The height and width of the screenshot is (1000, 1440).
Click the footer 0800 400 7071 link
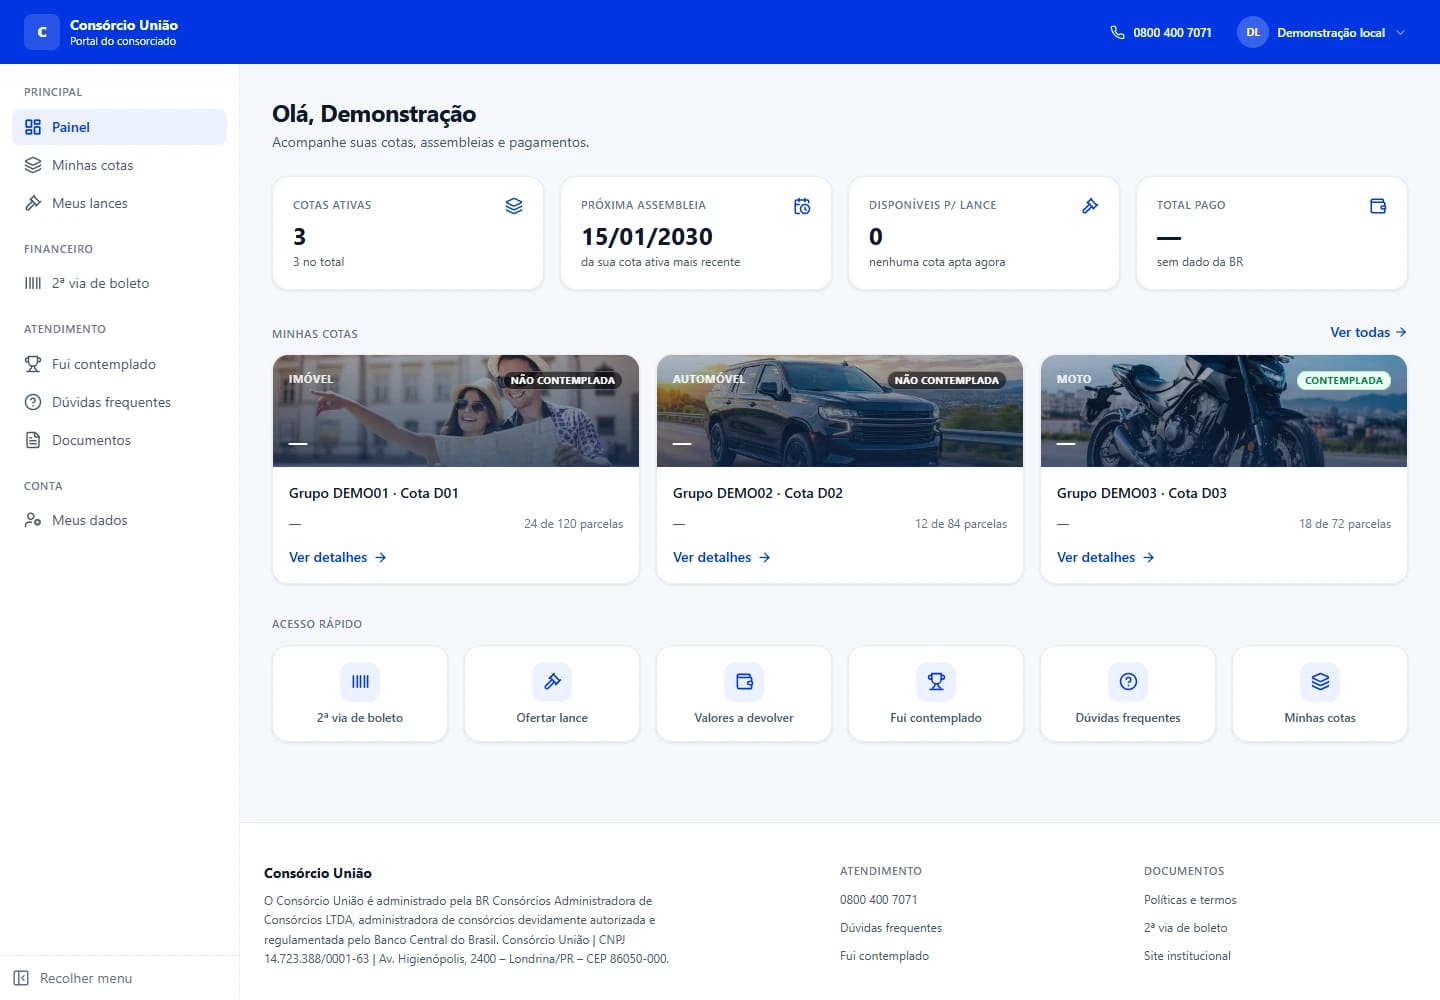point(879,900)
